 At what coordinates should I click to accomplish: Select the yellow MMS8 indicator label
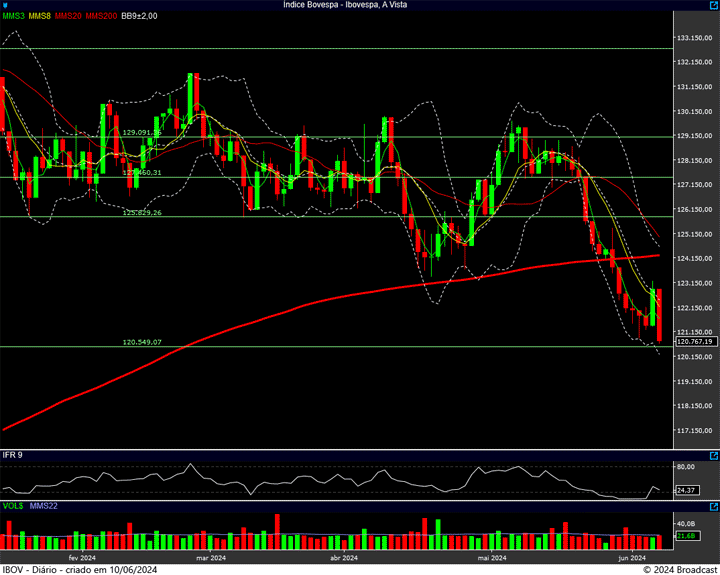tap(40, 17)
